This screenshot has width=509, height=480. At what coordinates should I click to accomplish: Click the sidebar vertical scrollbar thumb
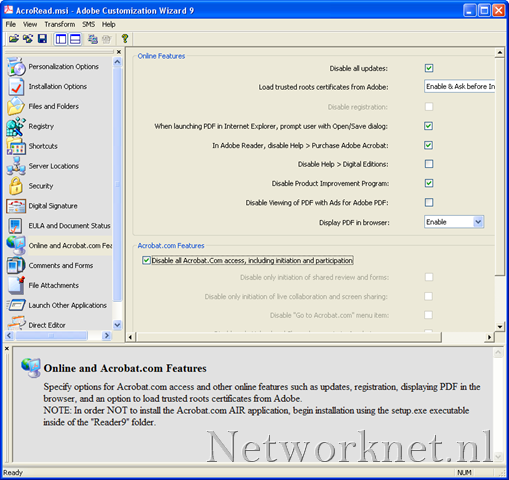click(x=117, y=184)
